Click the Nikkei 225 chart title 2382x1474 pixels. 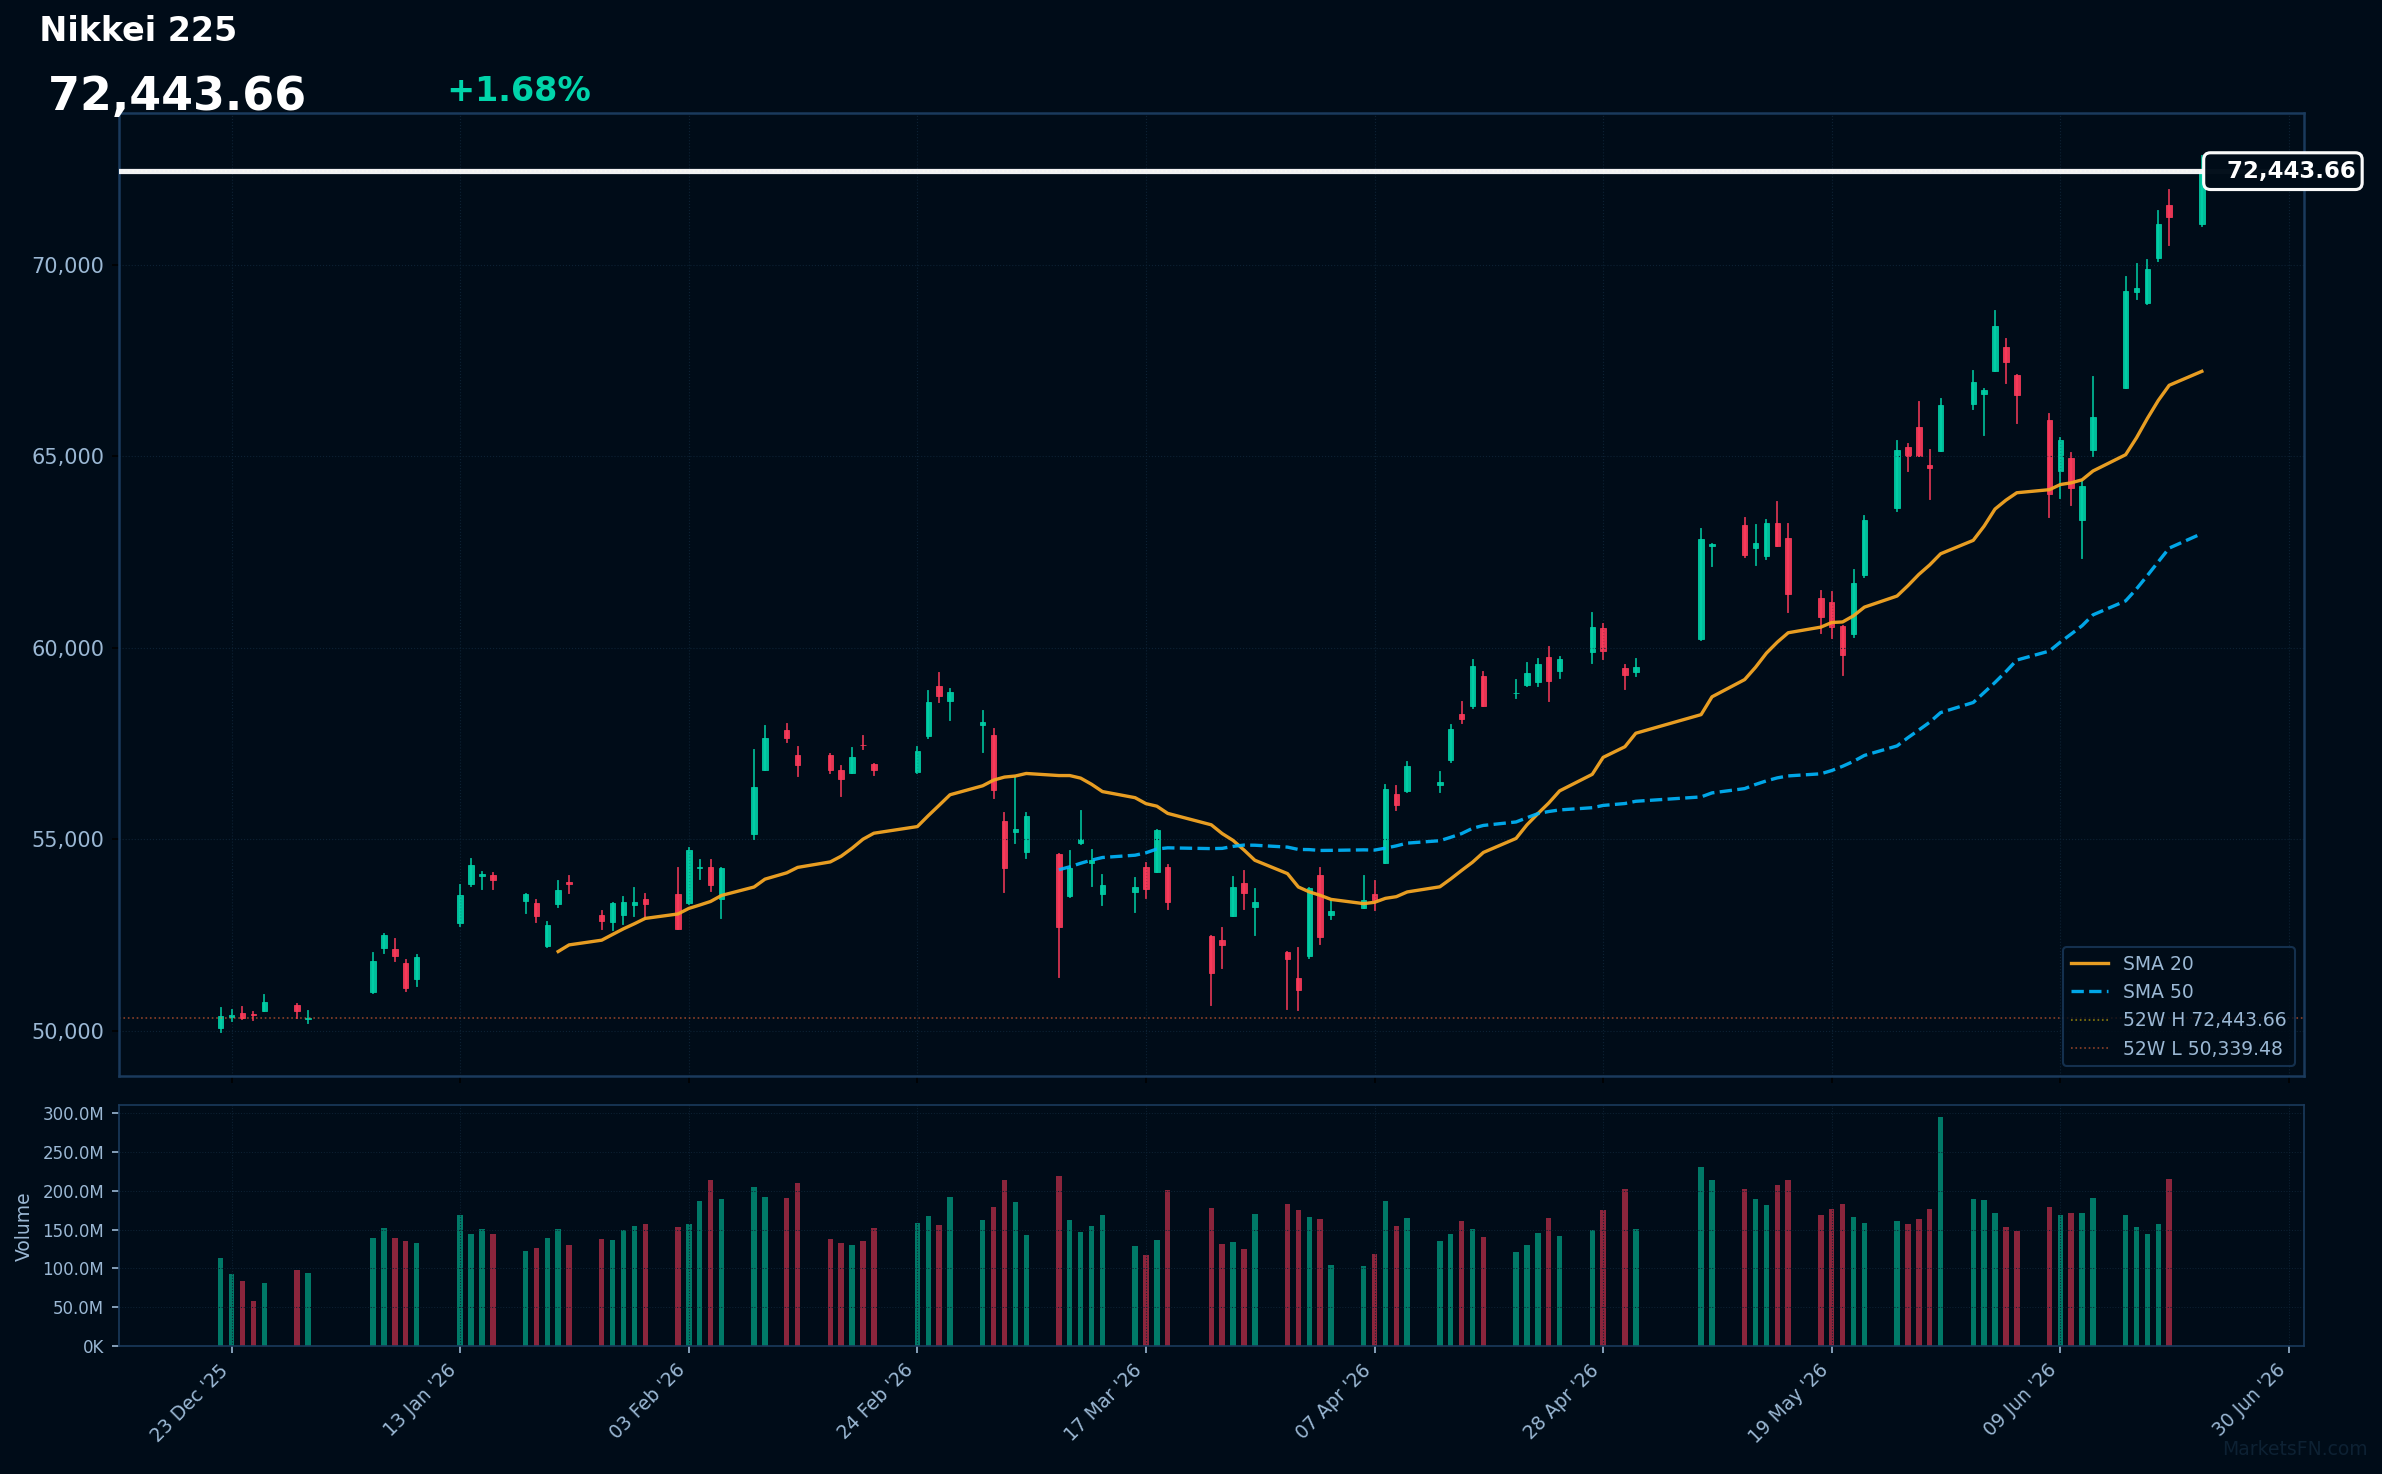[x=138, y=30]
